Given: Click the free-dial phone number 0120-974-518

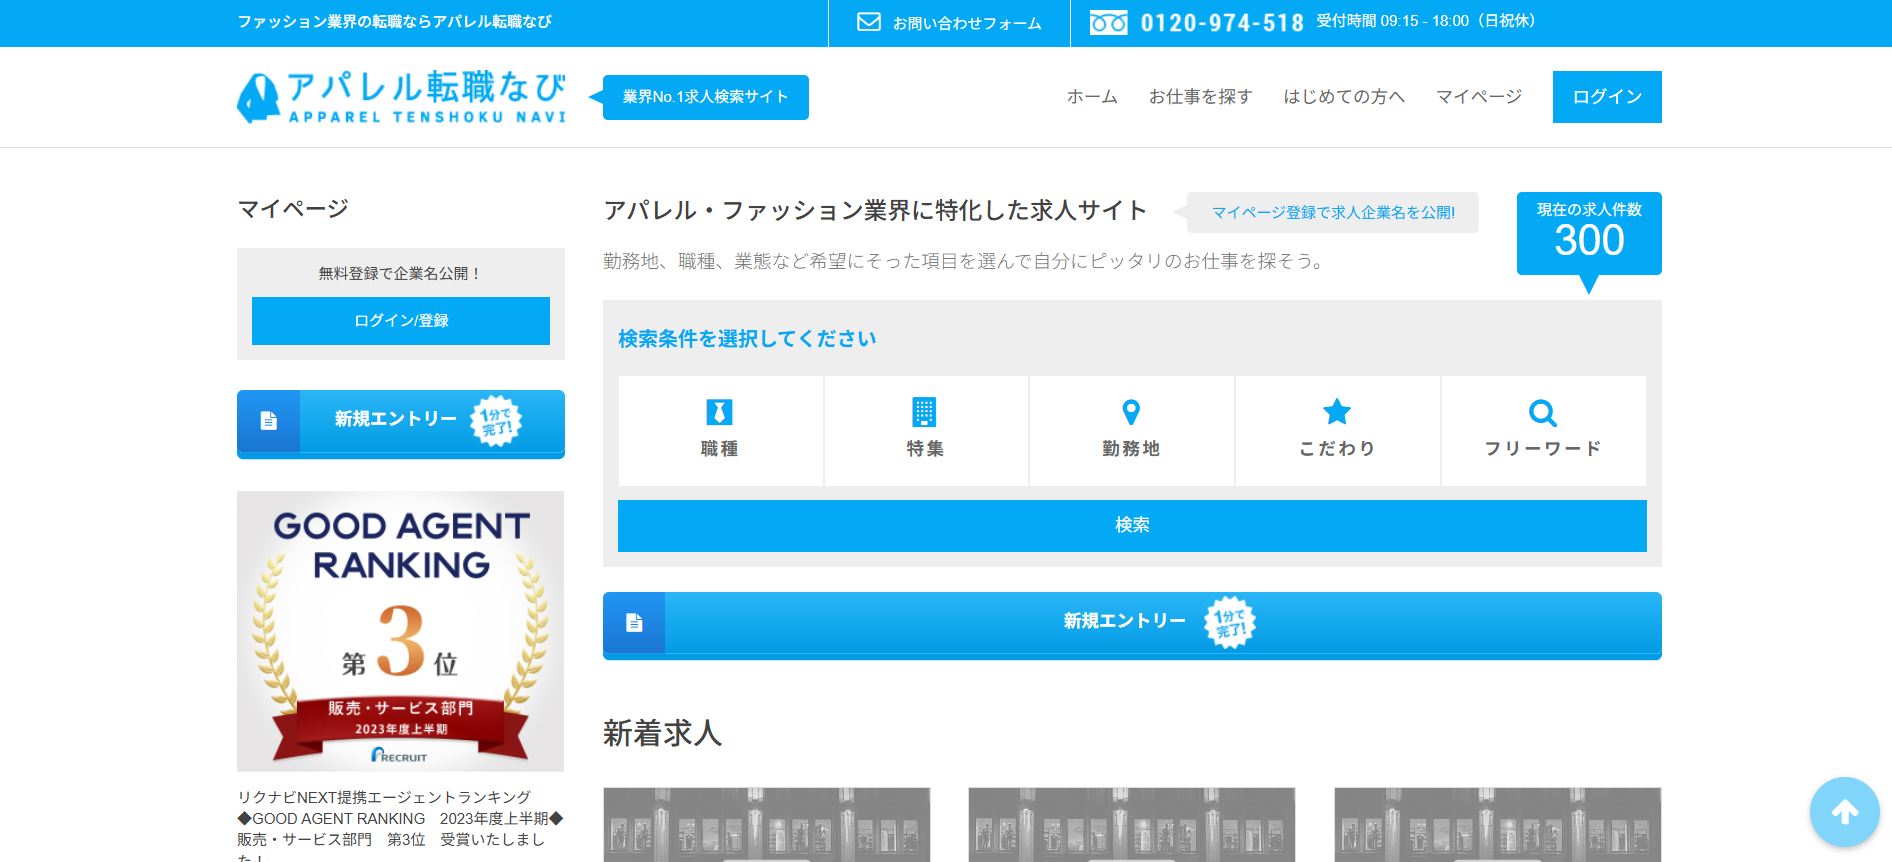Looking at the screenshot, I should pyautogui.click(x=1222, y=23).
